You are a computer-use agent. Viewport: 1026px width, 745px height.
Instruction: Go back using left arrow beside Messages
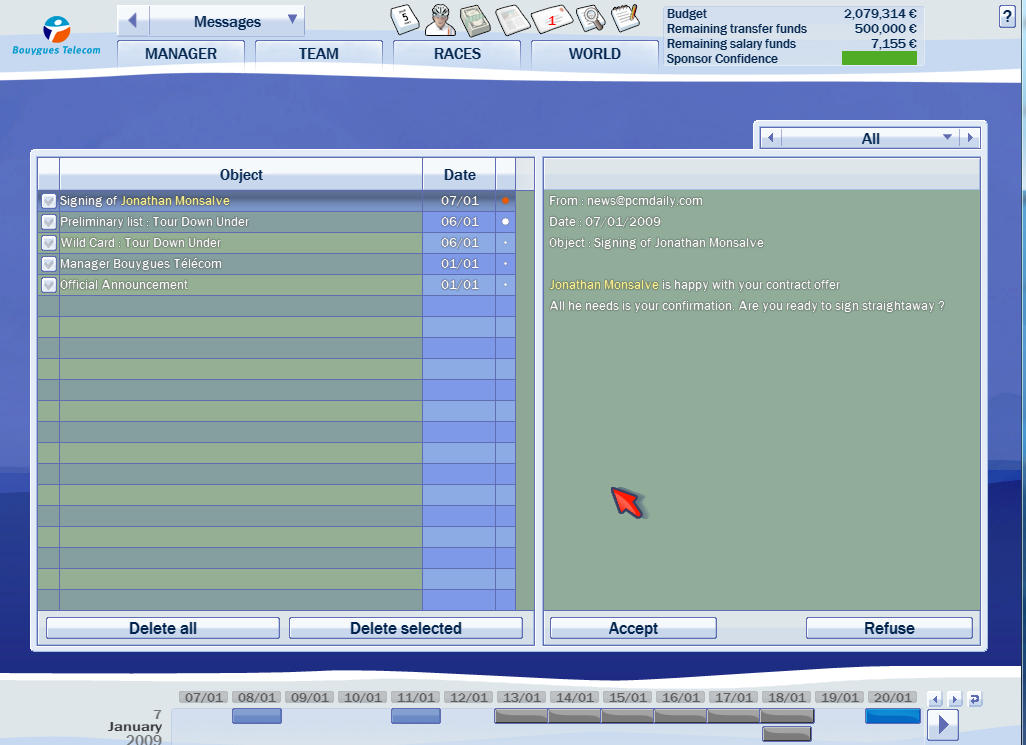click(x=132, y=21)
